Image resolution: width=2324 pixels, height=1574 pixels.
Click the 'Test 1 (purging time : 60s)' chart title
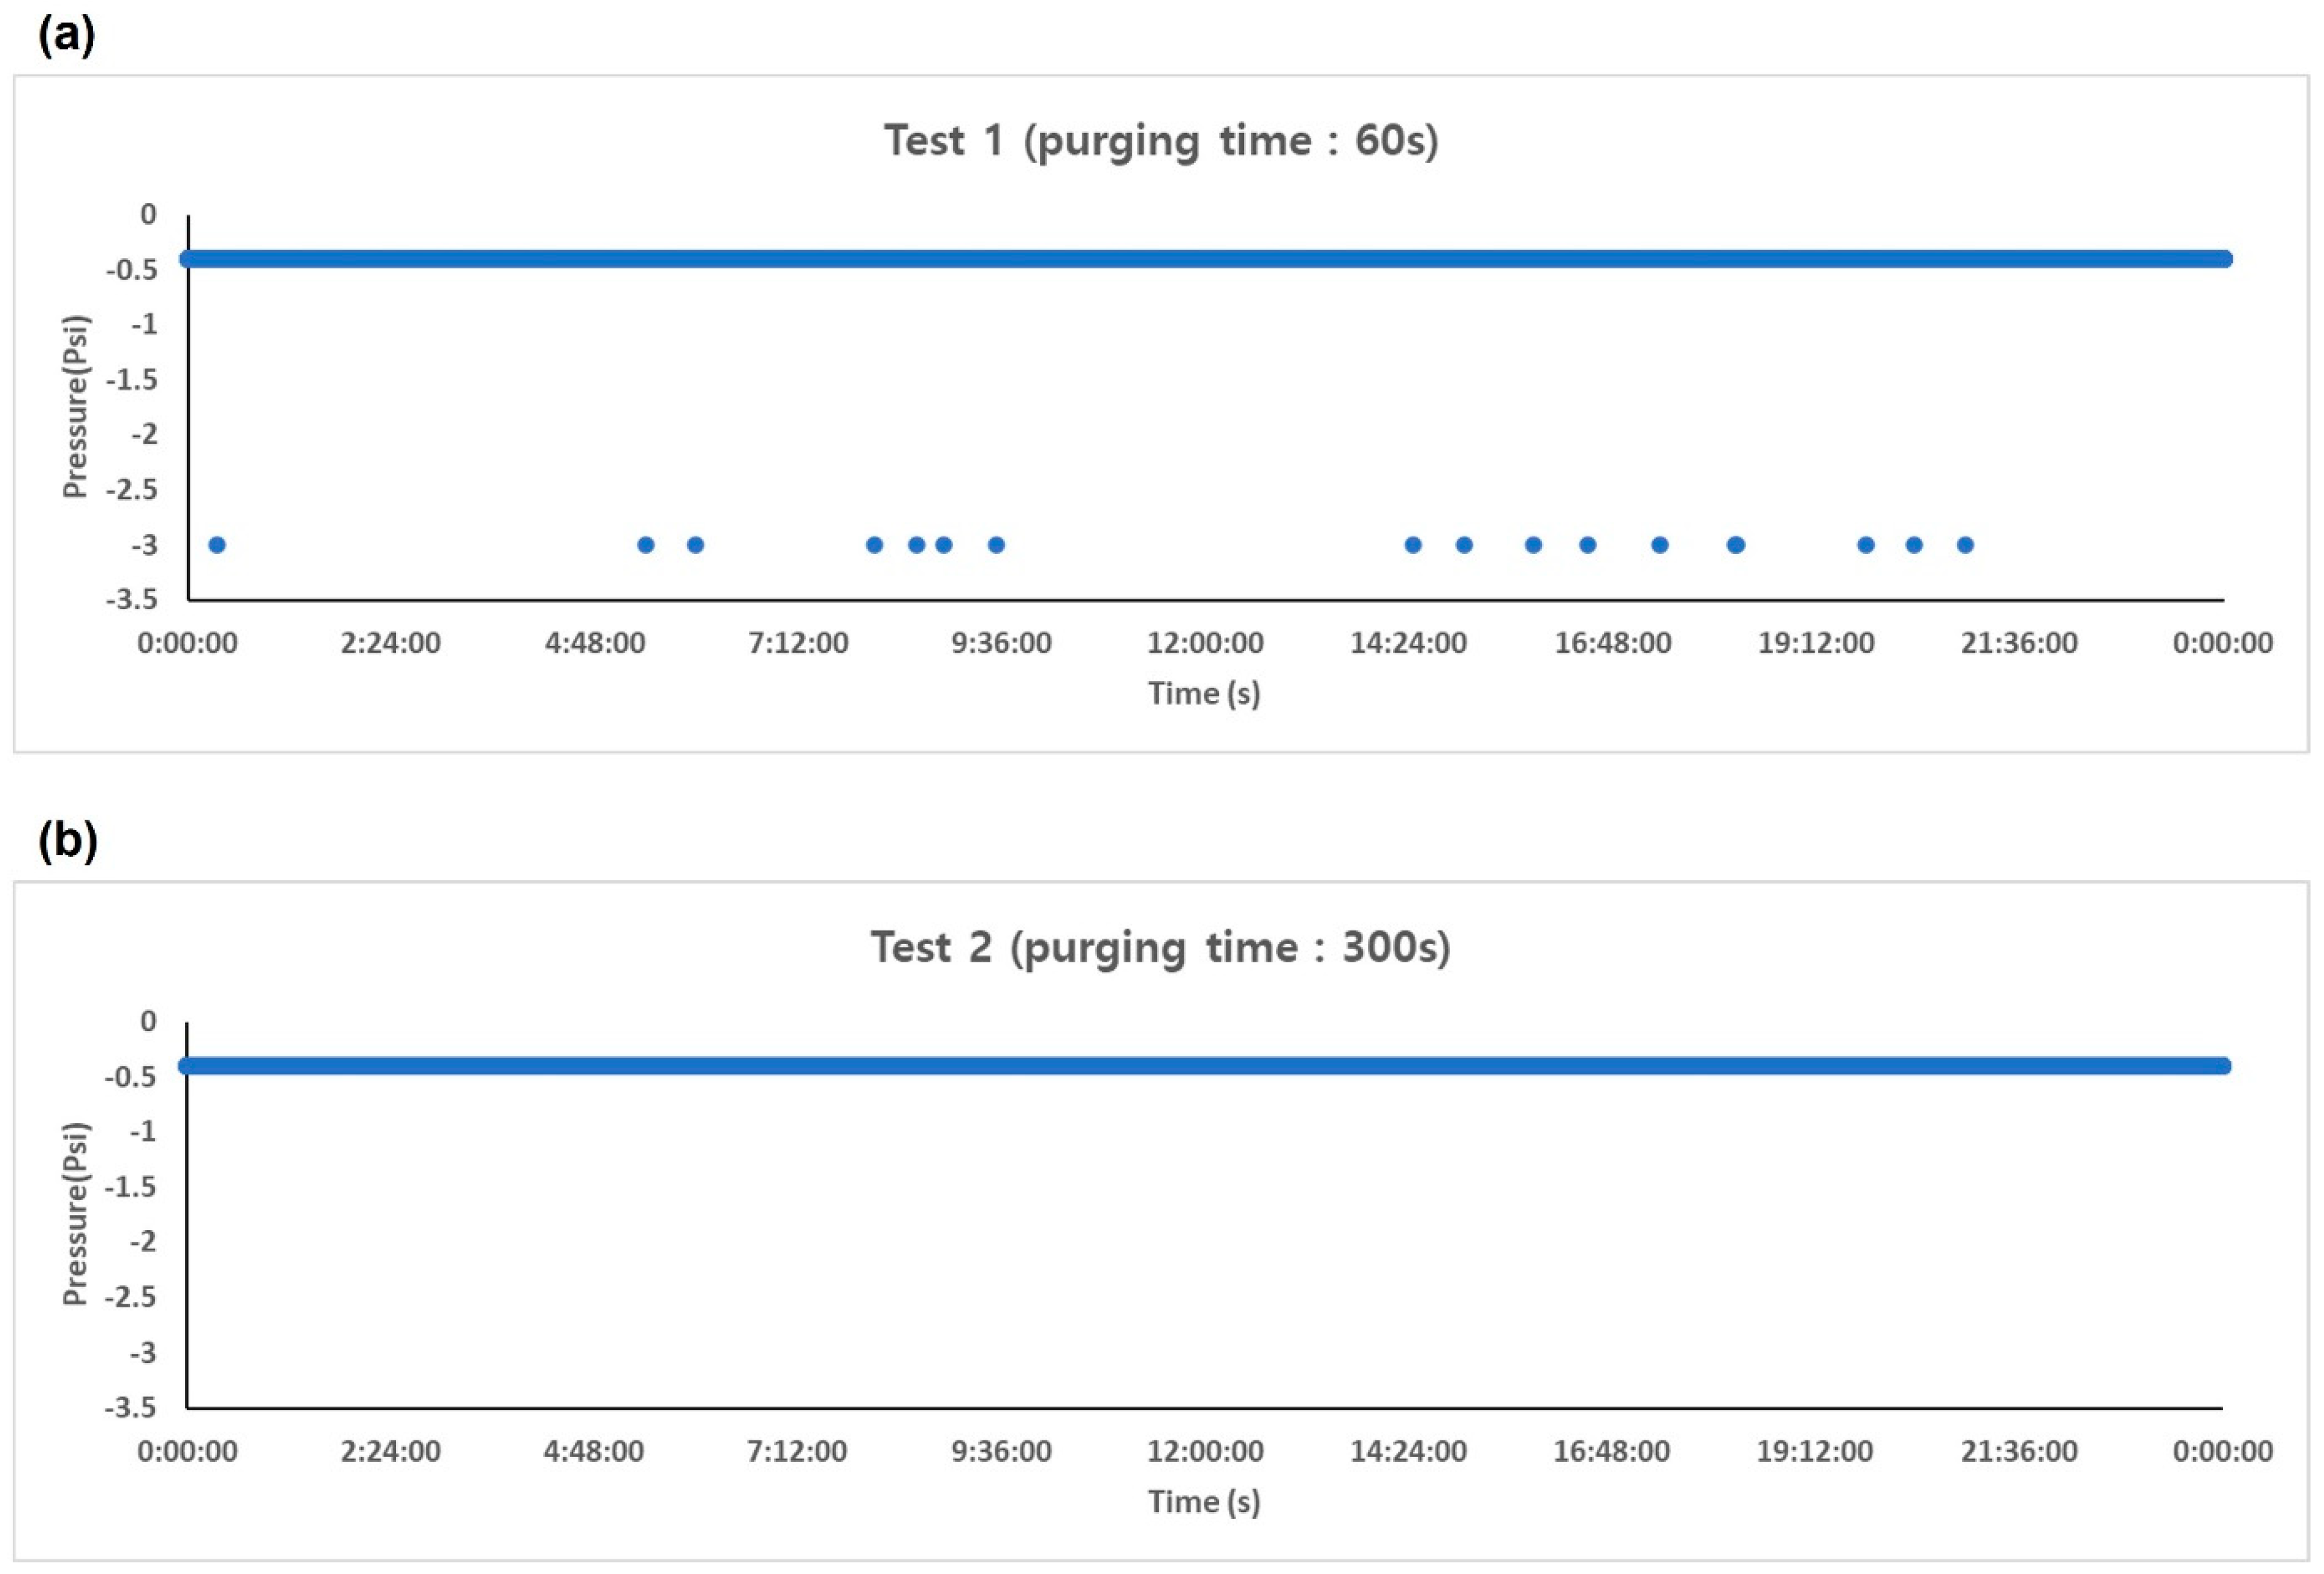tap(1160, 141)
